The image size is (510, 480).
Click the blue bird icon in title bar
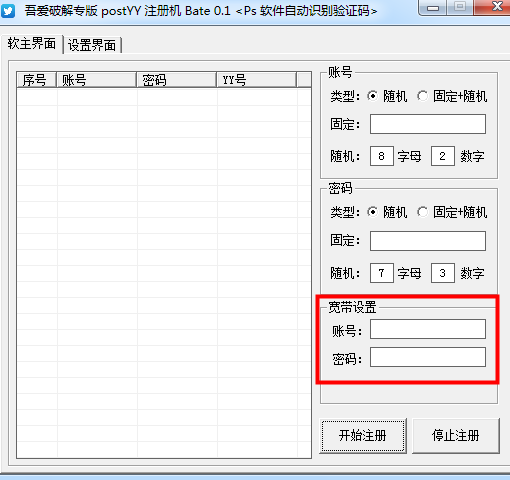click(x=8, y=11)
